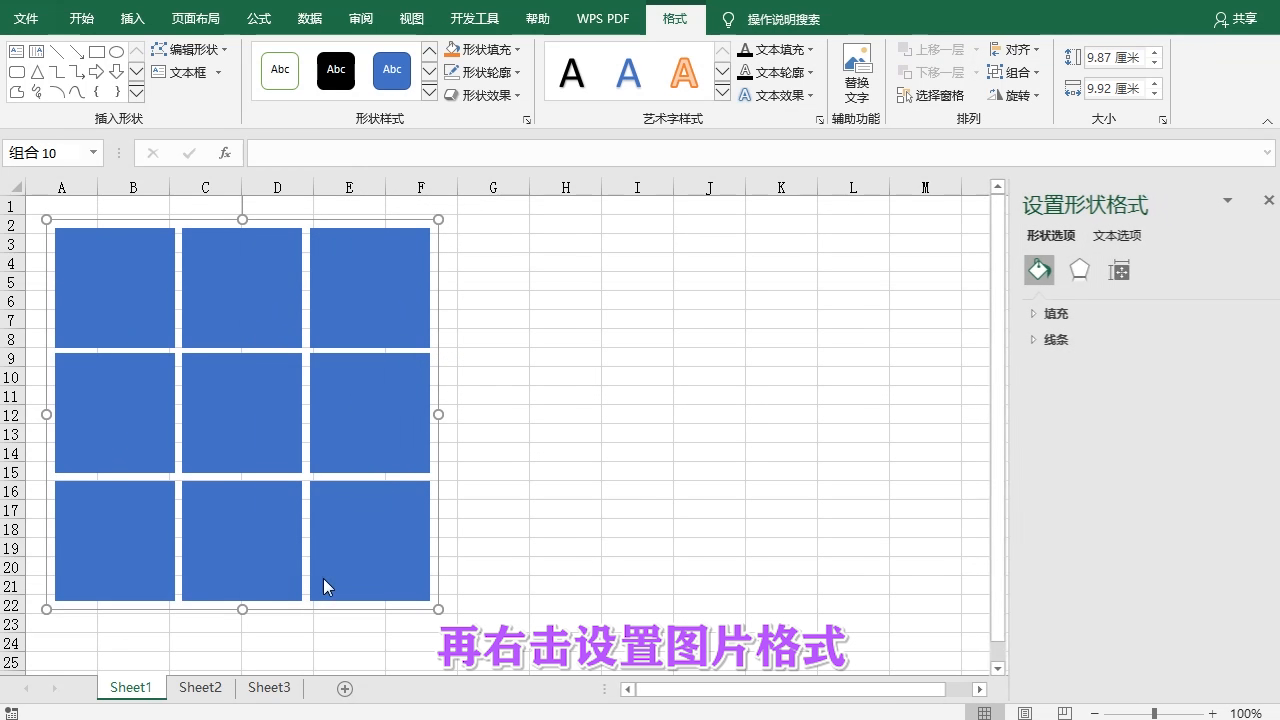Image resolution: width=1280 pixels, height=720 pixels.
Task: Switch to Normal view in status bar
Action: (985, 713)
